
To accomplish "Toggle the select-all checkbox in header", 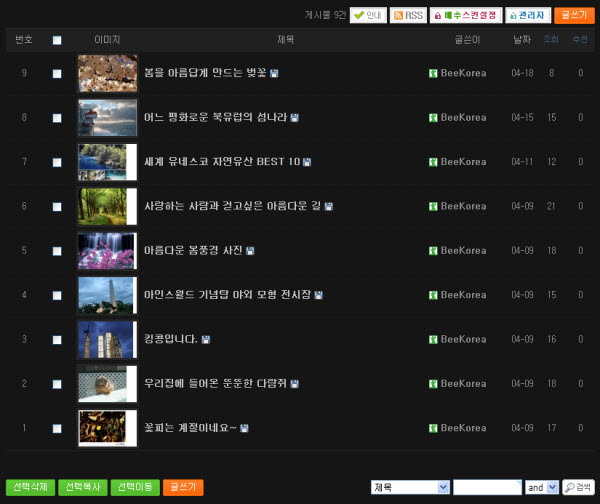I will coord(57,40).
